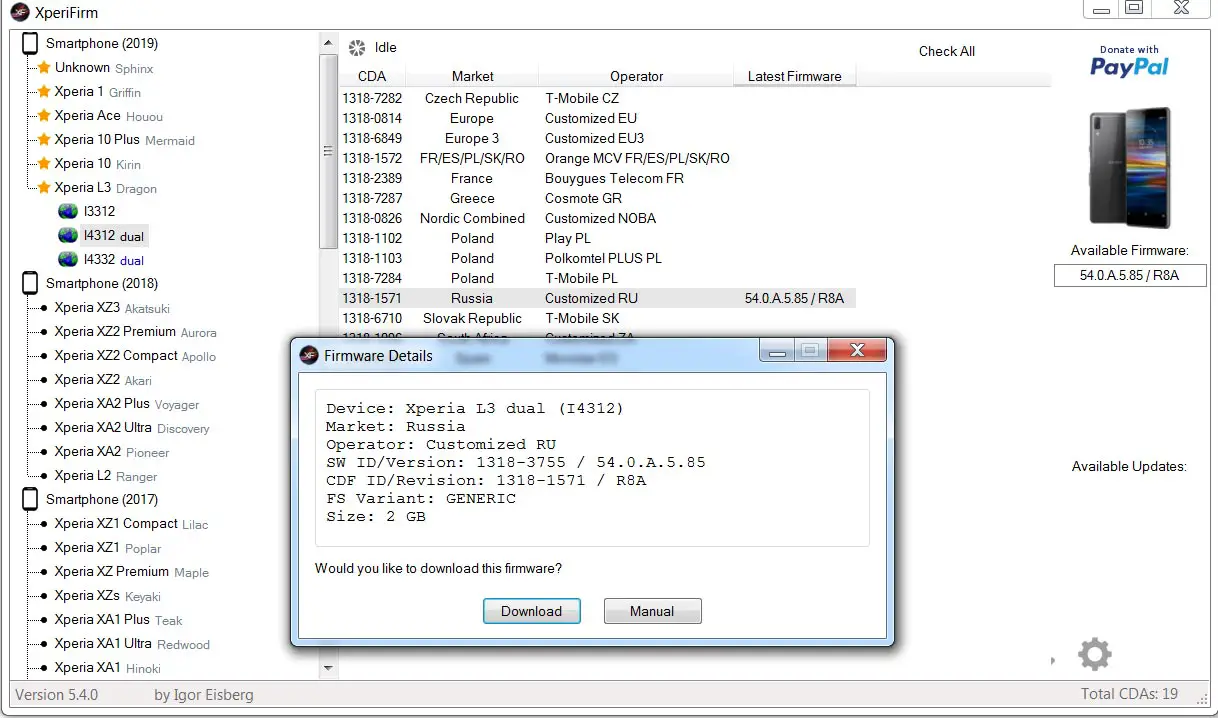The width and height of the screenshot is (1218, 718).
Task: Click the star icon beside Xperia 1 Griffin
Action: 44,91
